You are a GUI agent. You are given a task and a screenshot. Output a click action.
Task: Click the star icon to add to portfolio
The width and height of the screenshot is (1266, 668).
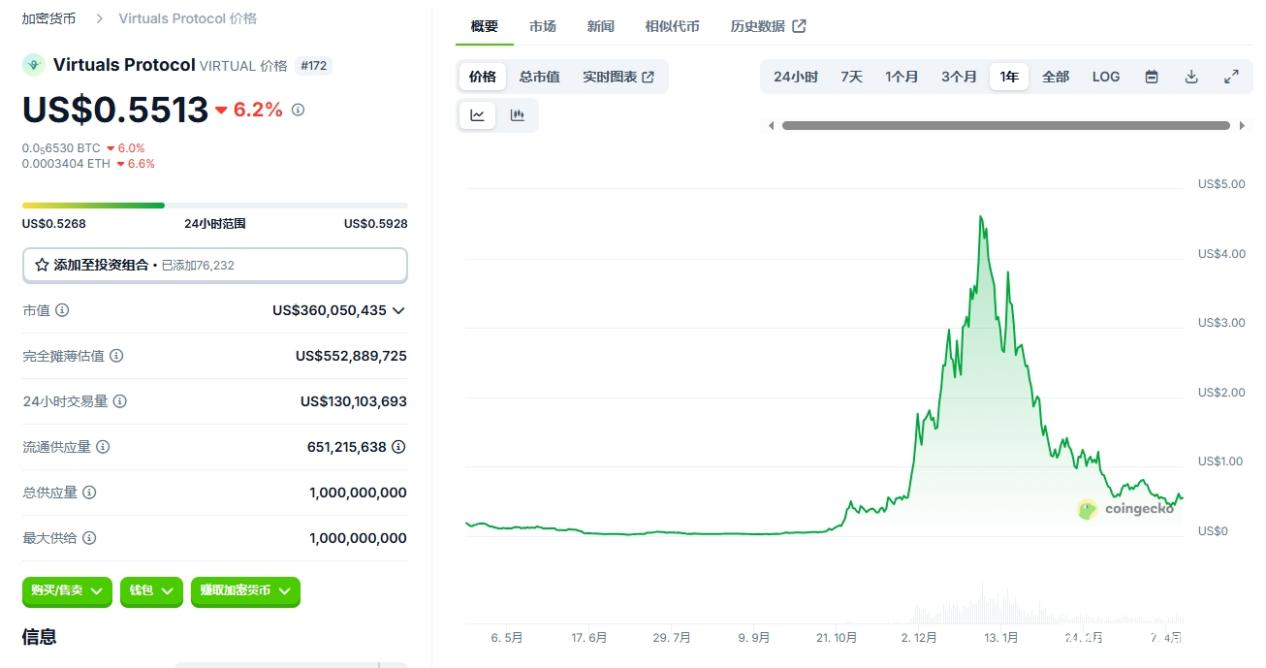coord(42,265)
